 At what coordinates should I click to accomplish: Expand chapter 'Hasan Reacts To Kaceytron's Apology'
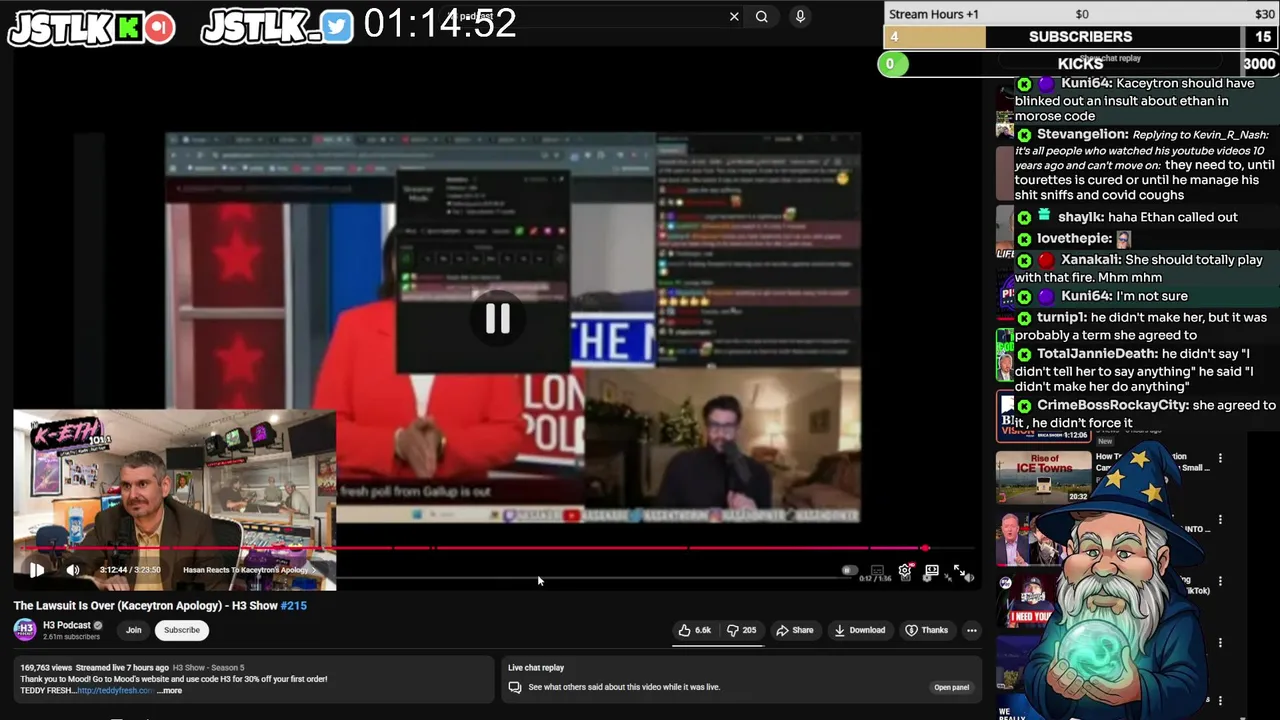pos(249,570)
